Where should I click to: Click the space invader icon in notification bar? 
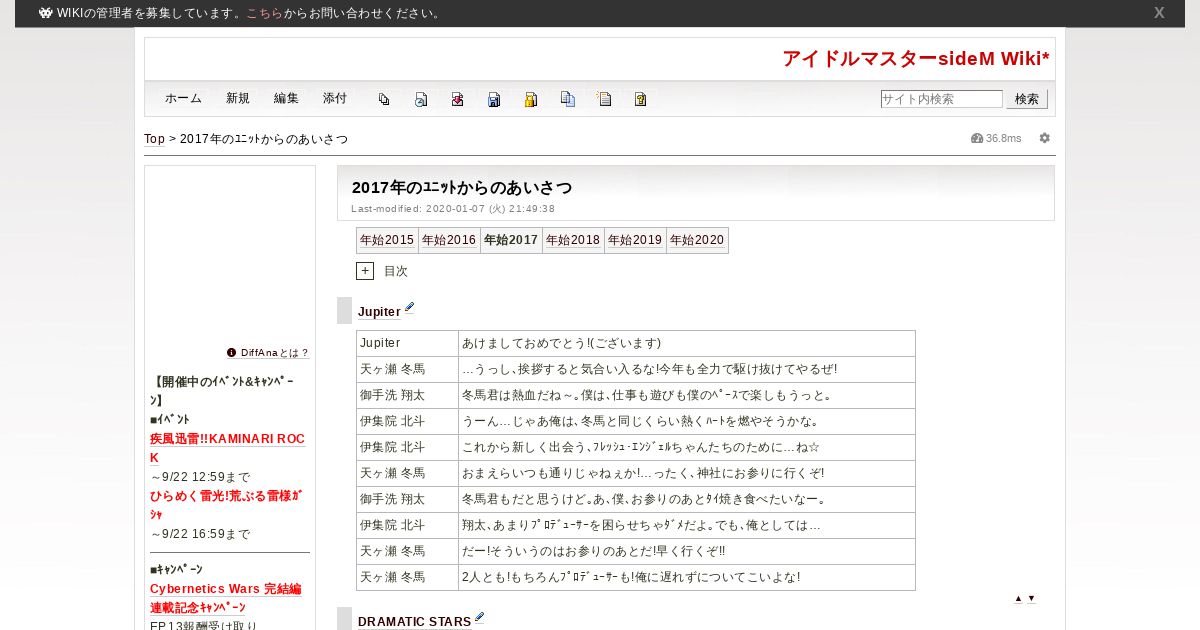click(x=46, y=13)
